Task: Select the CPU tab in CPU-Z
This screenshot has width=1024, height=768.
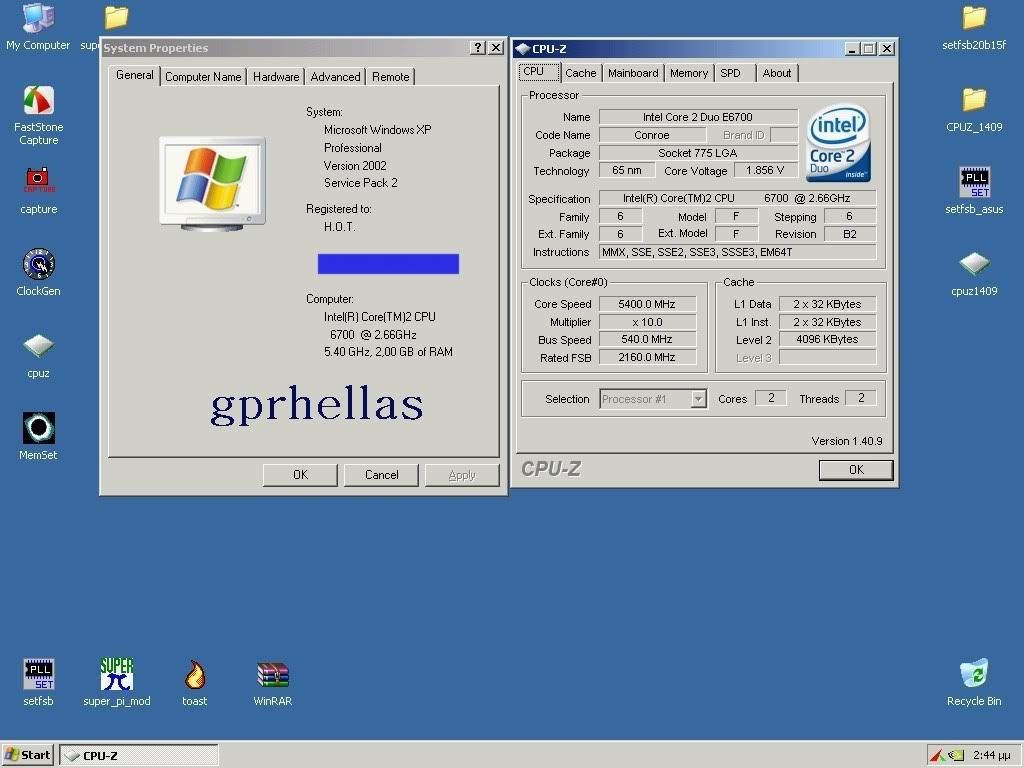Action: click(539, 72)
